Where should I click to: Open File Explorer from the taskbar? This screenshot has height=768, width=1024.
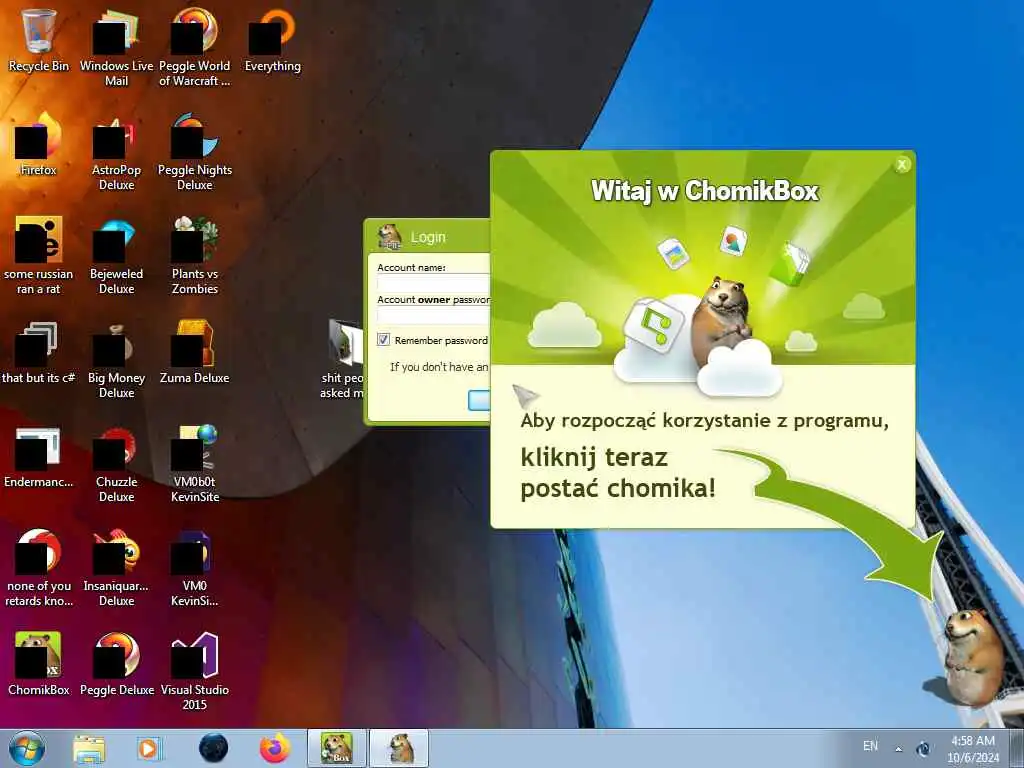tap(89, 748)
